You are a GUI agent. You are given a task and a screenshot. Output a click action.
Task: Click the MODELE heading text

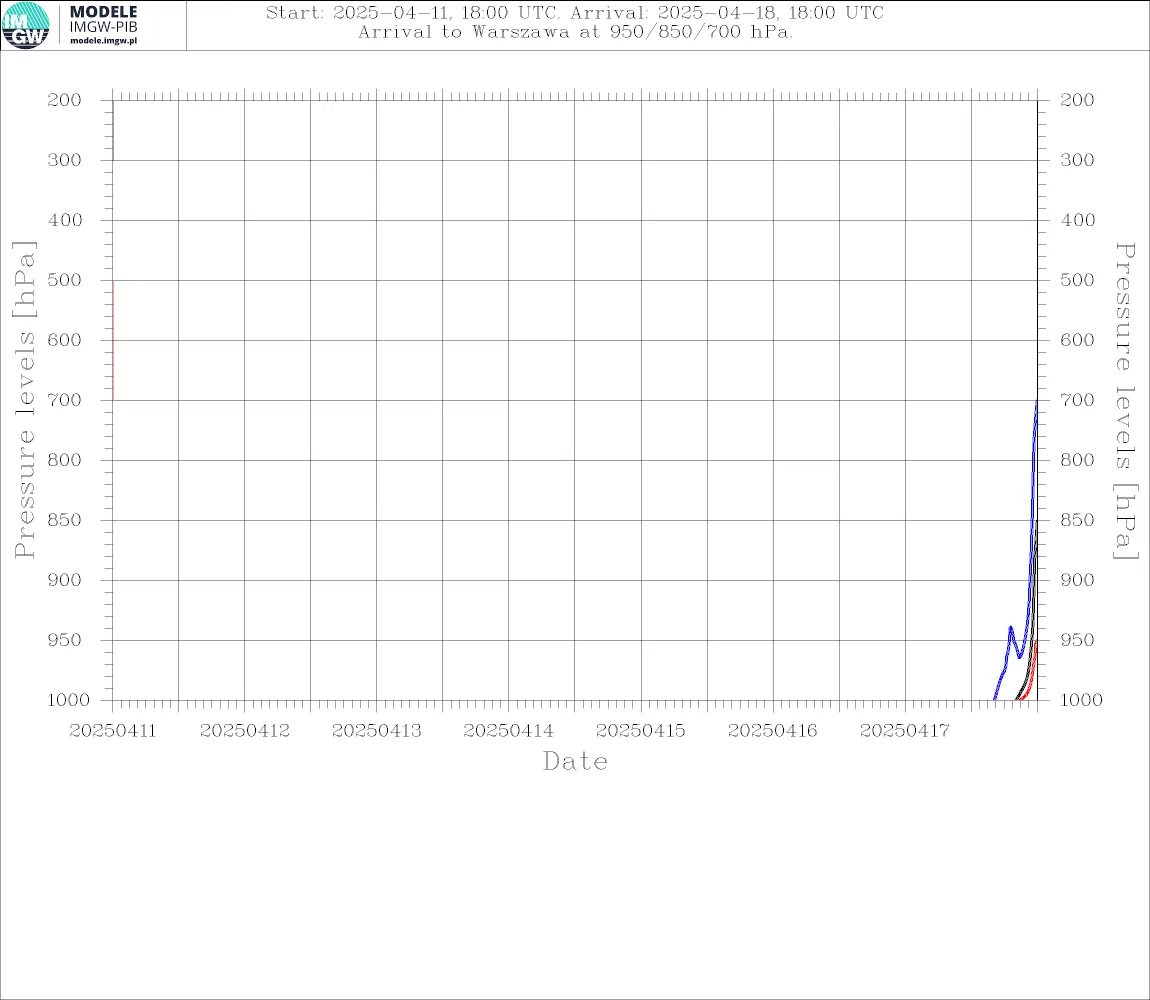[103, 12]
